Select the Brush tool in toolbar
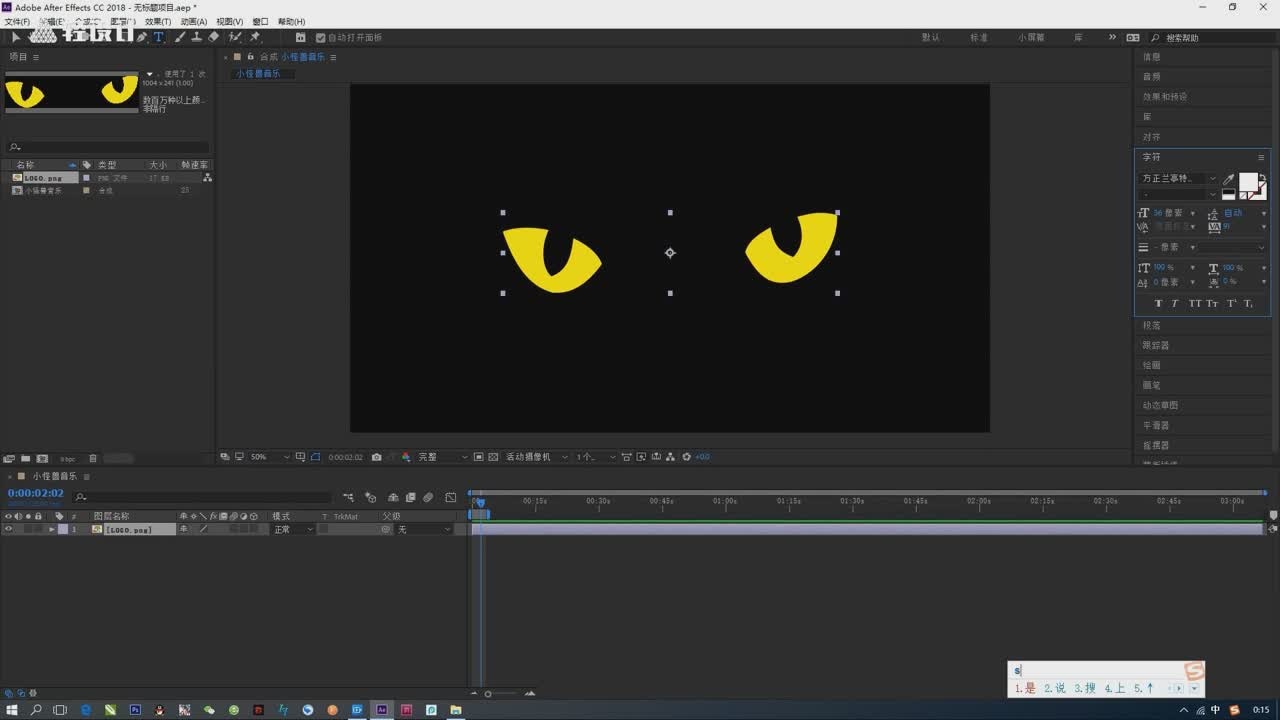The image size is (1280, 720). (180, 37)
